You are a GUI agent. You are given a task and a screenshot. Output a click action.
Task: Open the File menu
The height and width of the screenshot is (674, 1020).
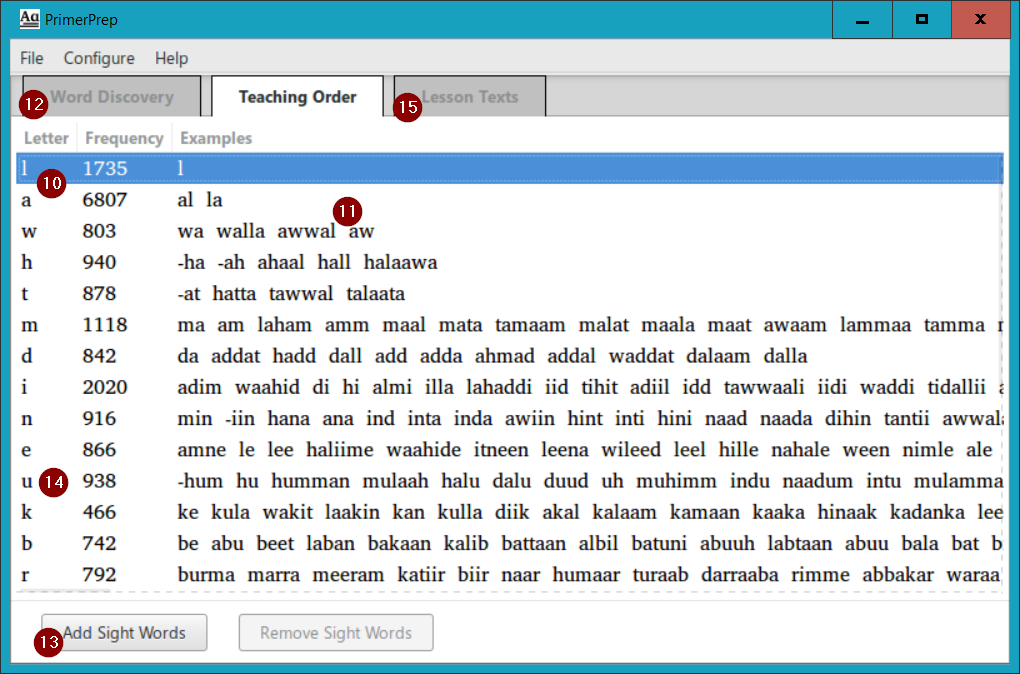pos(31,58)
